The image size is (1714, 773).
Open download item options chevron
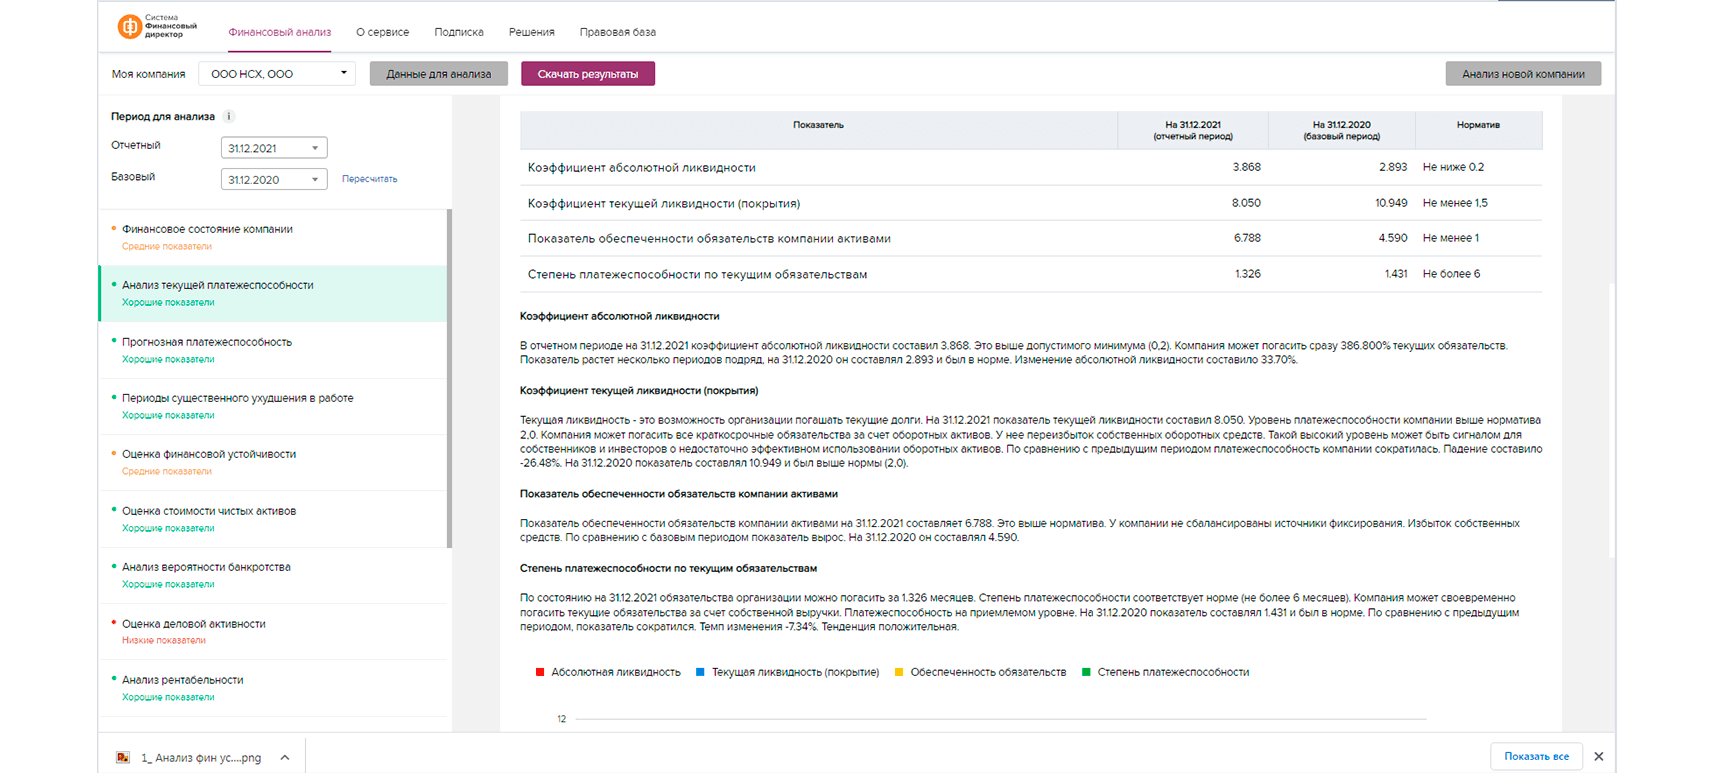285,757
